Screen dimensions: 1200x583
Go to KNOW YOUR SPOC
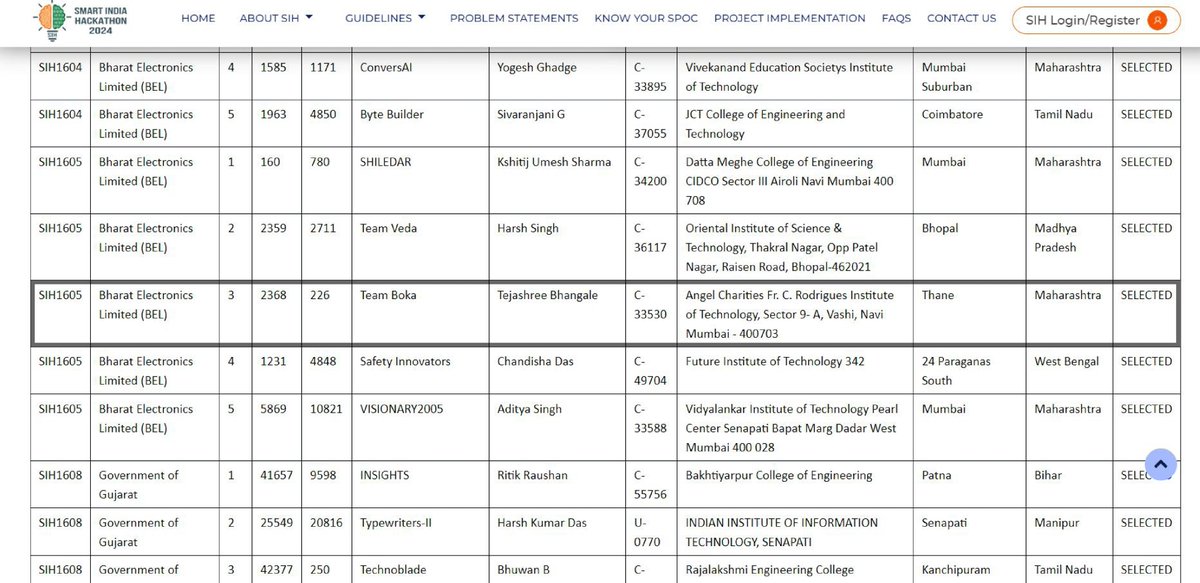coord(646,18)
